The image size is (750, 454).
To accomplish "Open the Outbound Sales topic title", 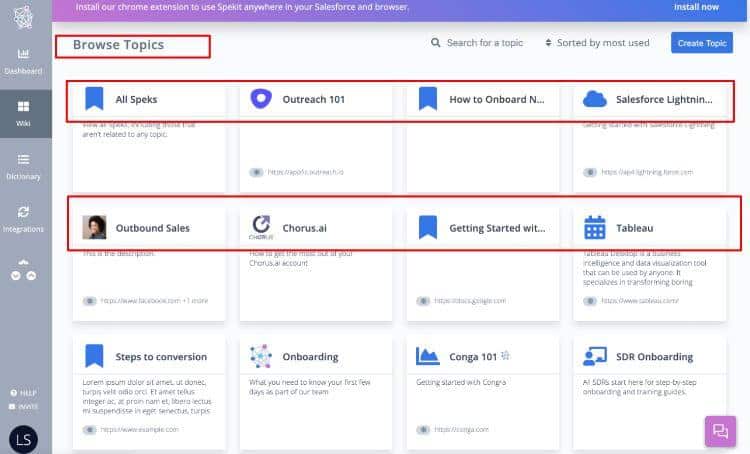I will pyautogui.click(x=153, y=228).
